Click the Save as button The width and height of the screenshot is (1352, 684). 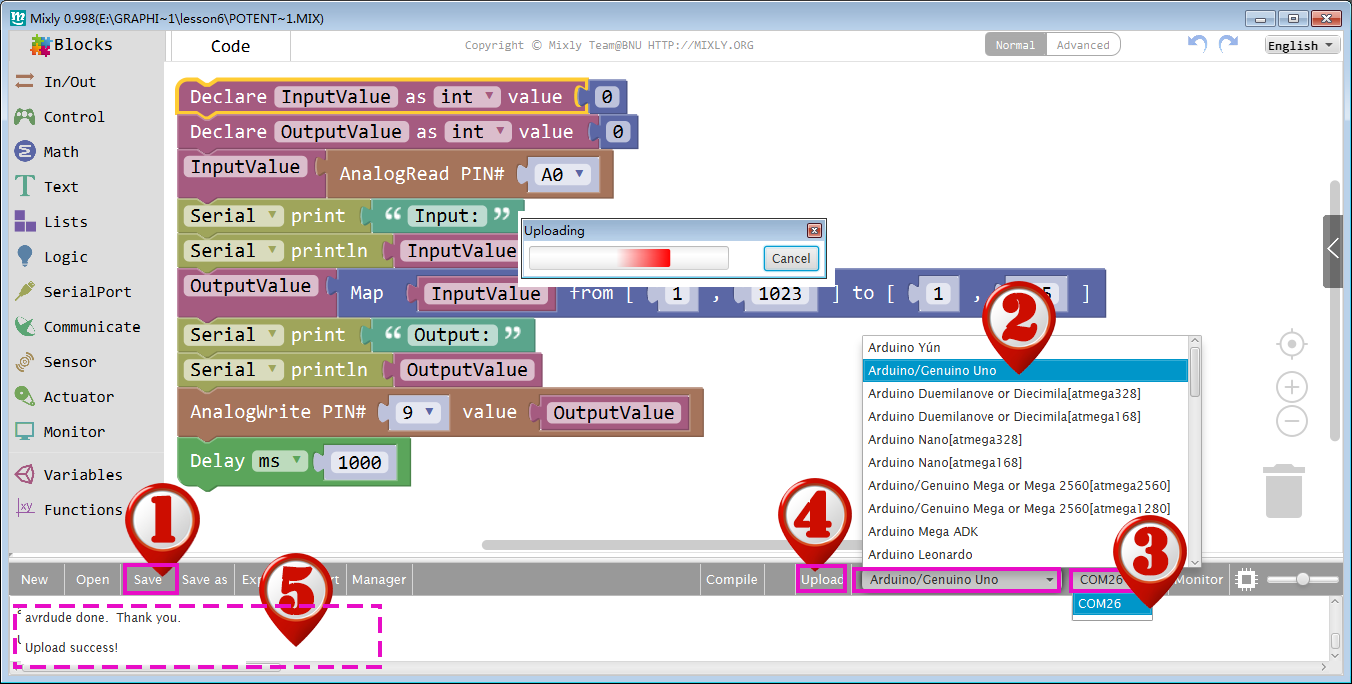[x=205, y=579]
